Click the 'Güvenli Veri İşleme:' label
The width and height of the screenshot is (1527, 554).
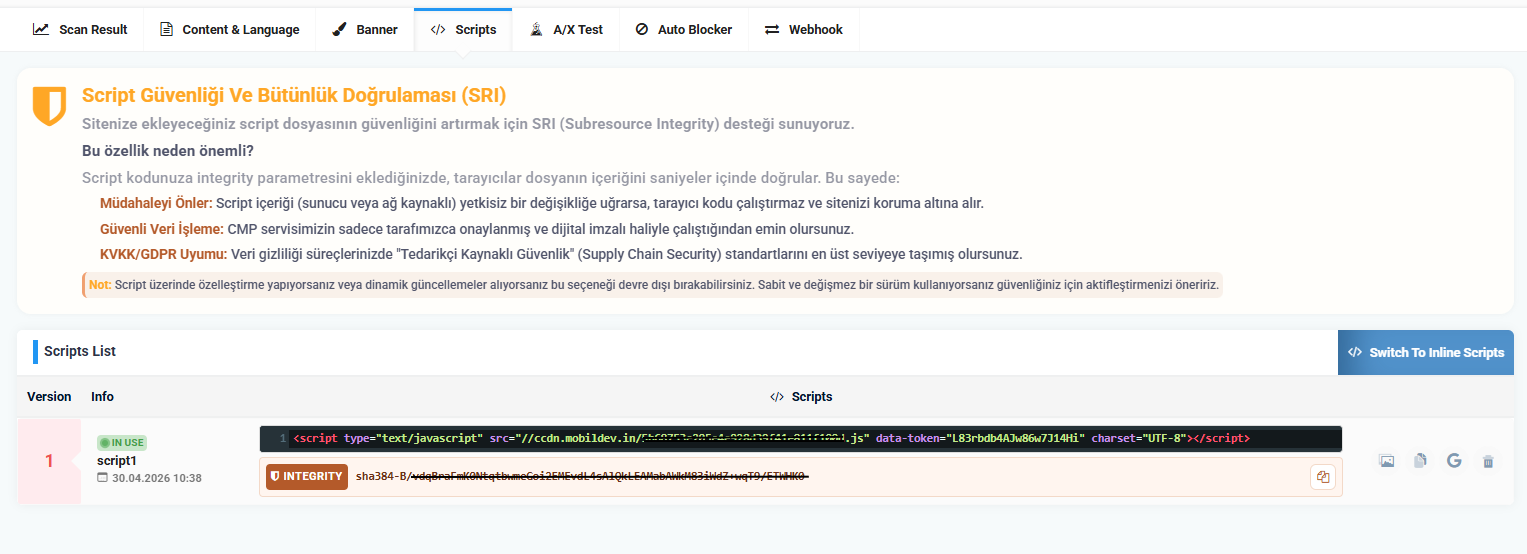pos(162,229)
